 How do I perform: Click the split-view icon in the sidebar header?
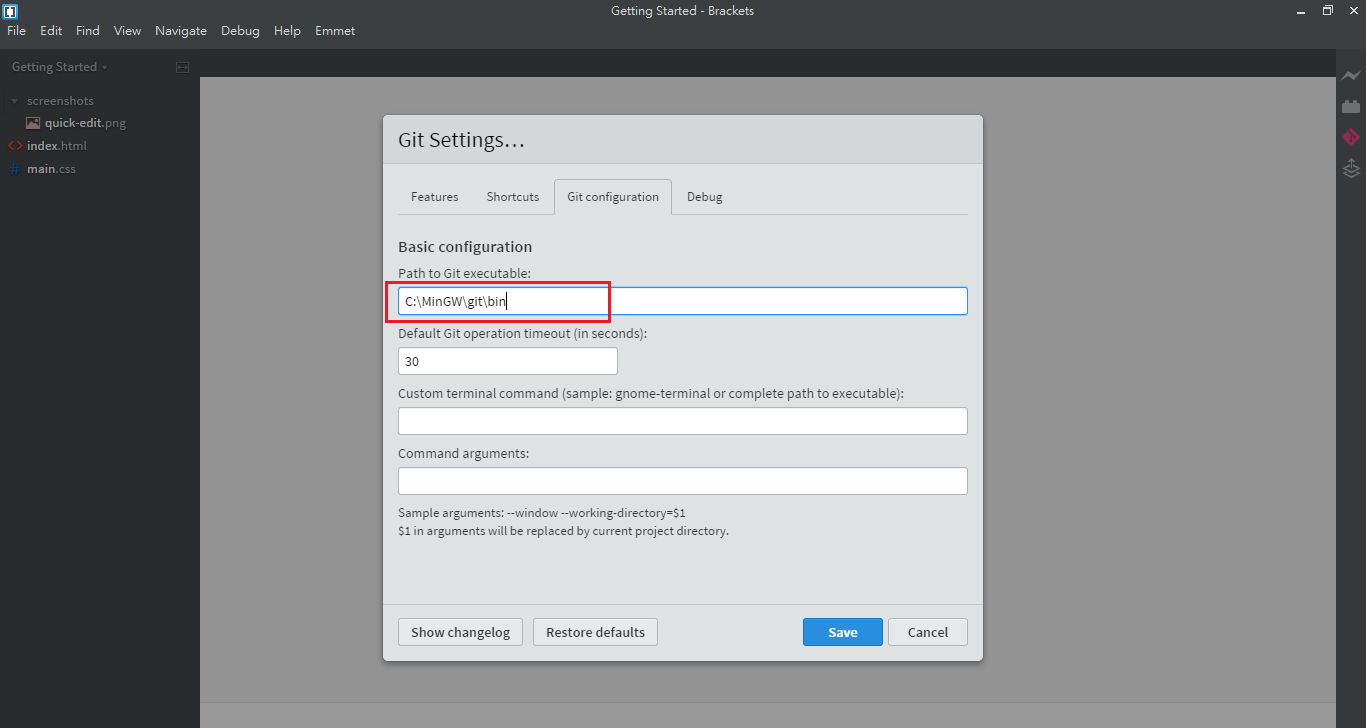(182, 67)
